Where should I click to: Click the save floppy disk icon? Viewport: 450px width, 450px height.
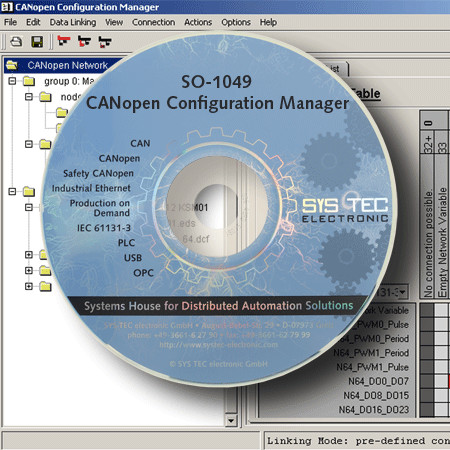coord(37,42)
